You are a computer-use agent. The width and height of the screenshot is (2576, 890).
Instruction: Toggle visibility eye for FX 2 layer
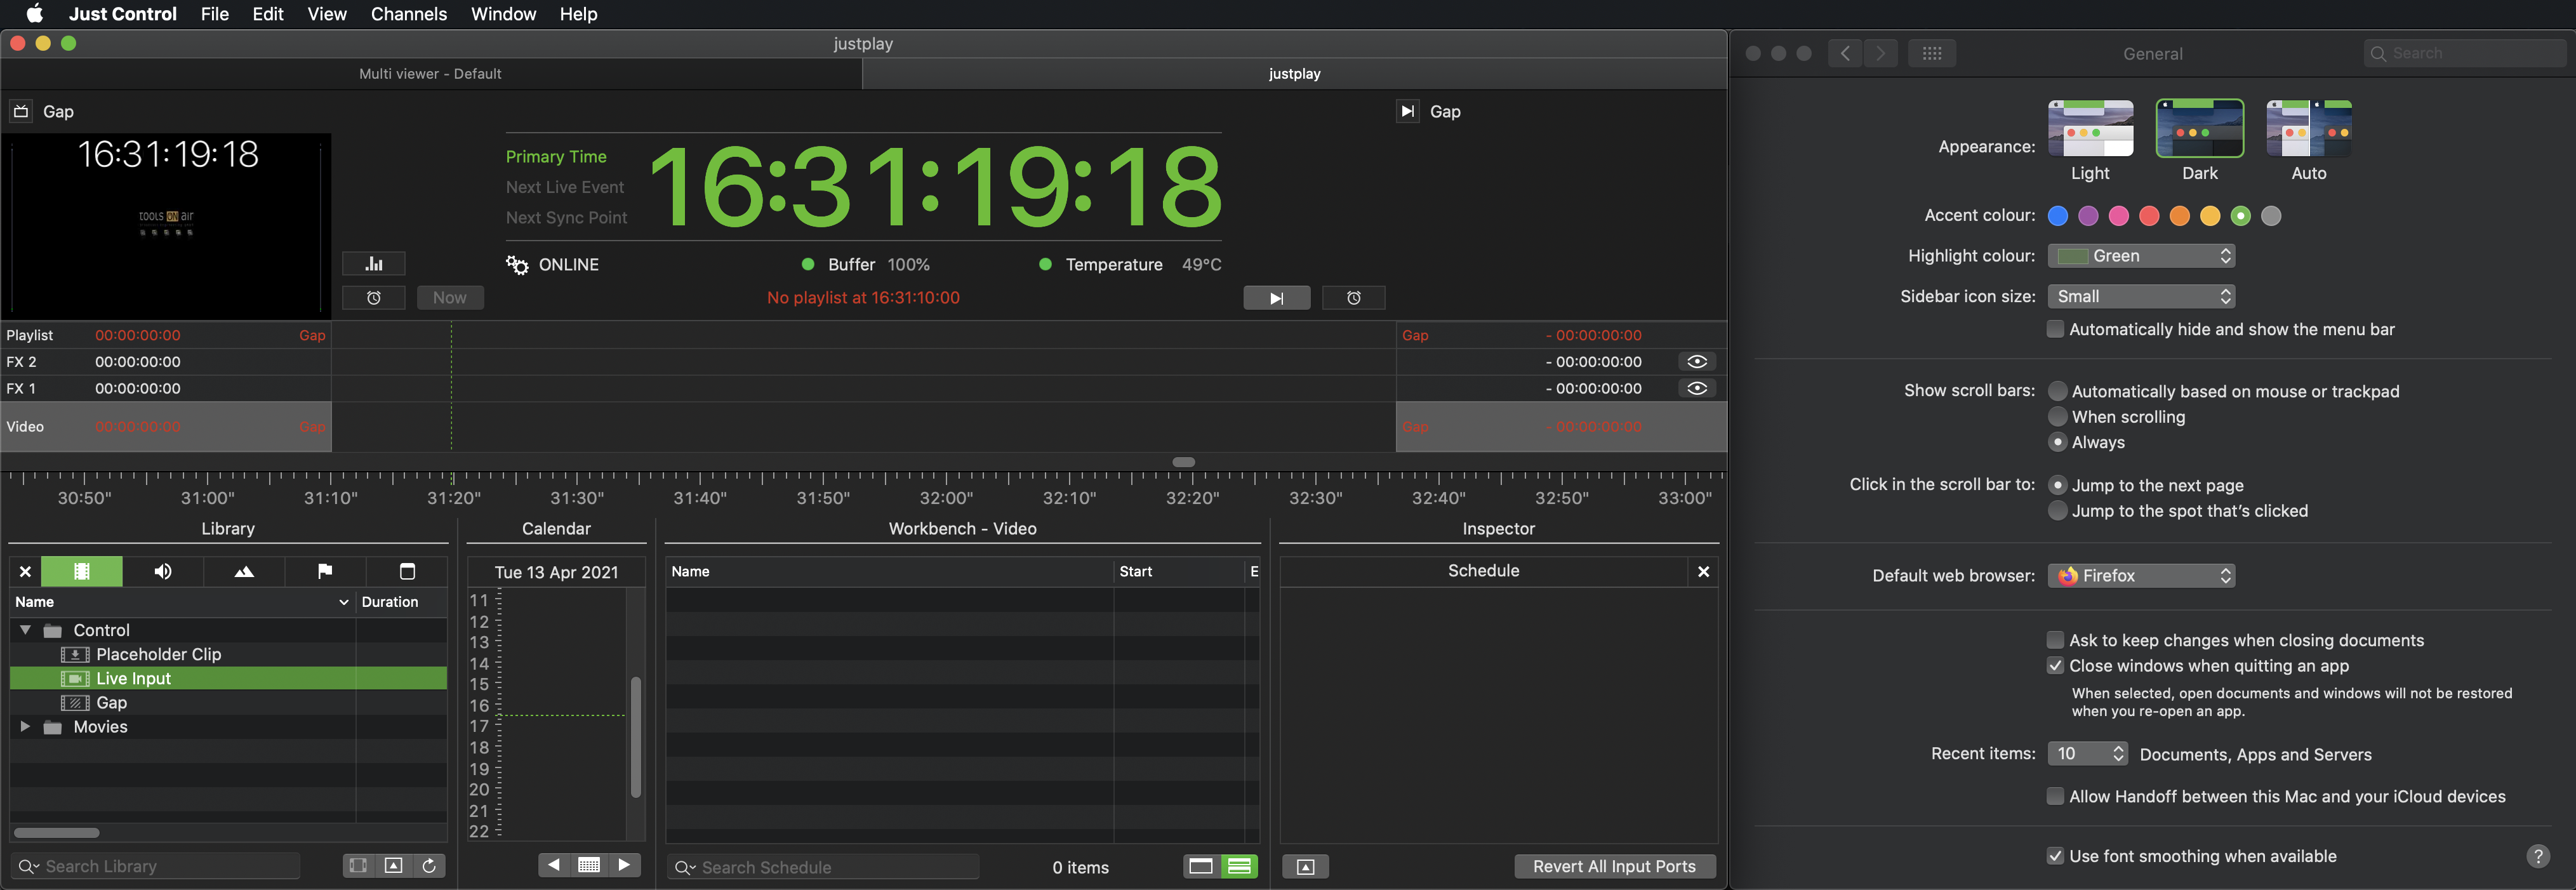1697,362
